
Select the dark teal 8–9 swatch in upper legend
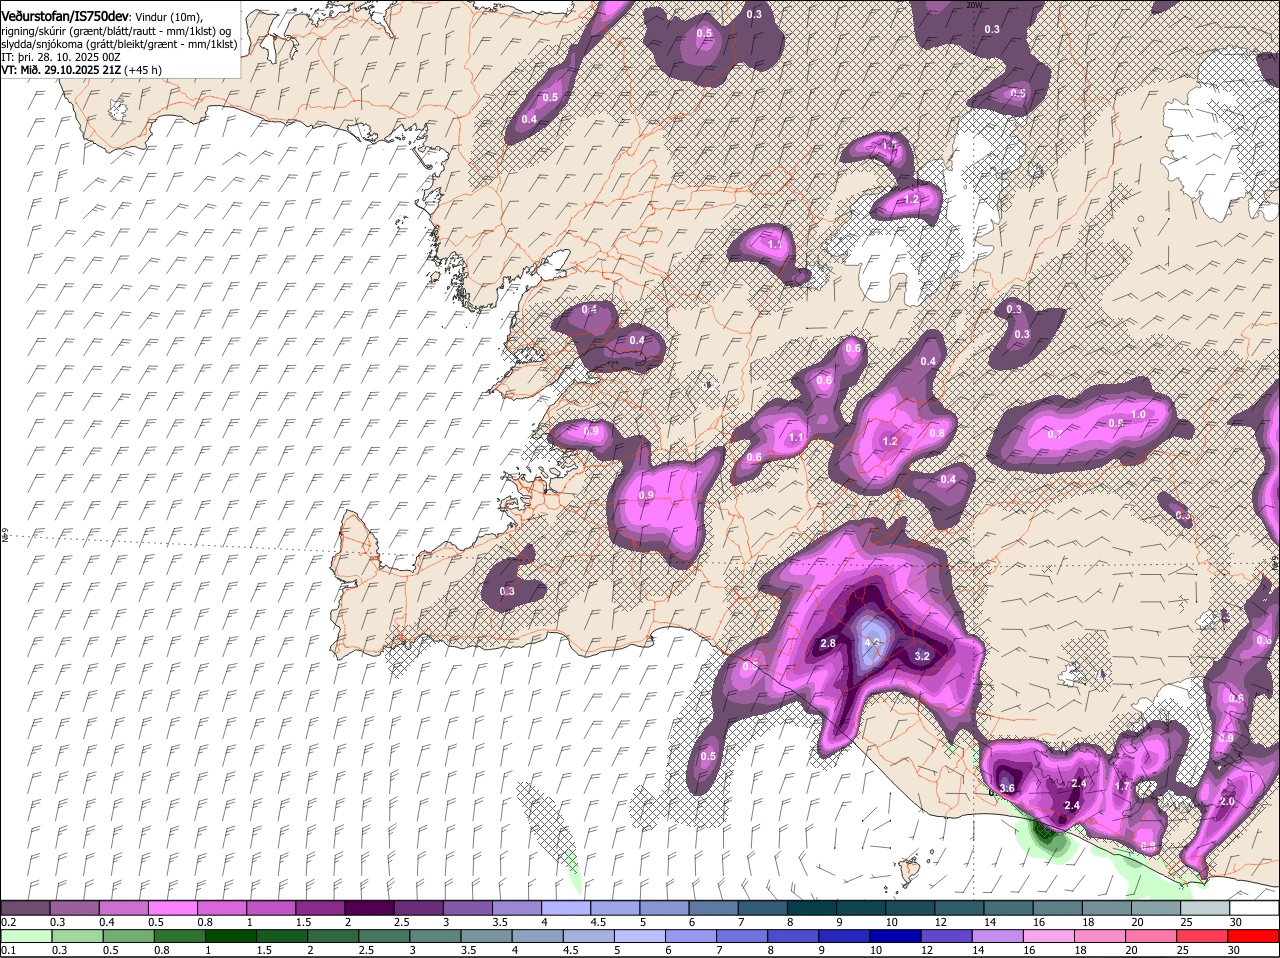click(814, 907)
